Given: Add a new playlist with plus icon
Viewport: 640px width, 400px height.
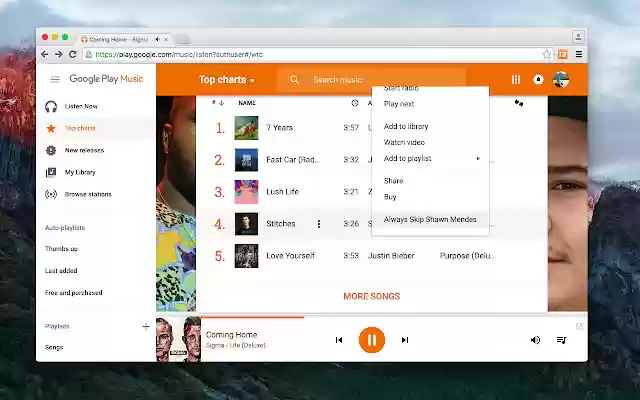Looking at the screenshot, I should pos(146,327).
